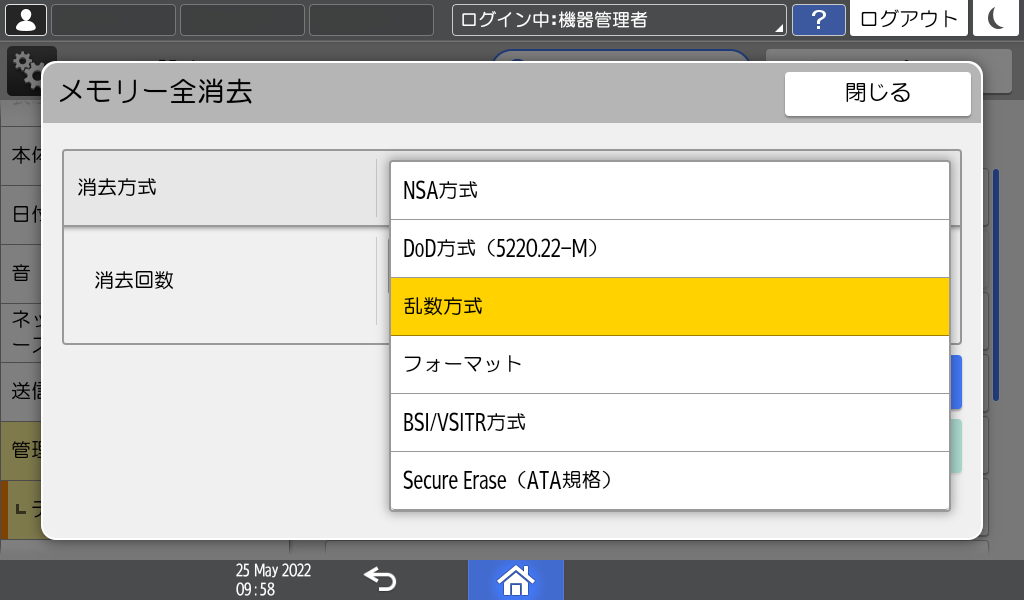Click the ログアウト button
The width and height of the screenshot is (1024, 600).
(x=908, y=19)
